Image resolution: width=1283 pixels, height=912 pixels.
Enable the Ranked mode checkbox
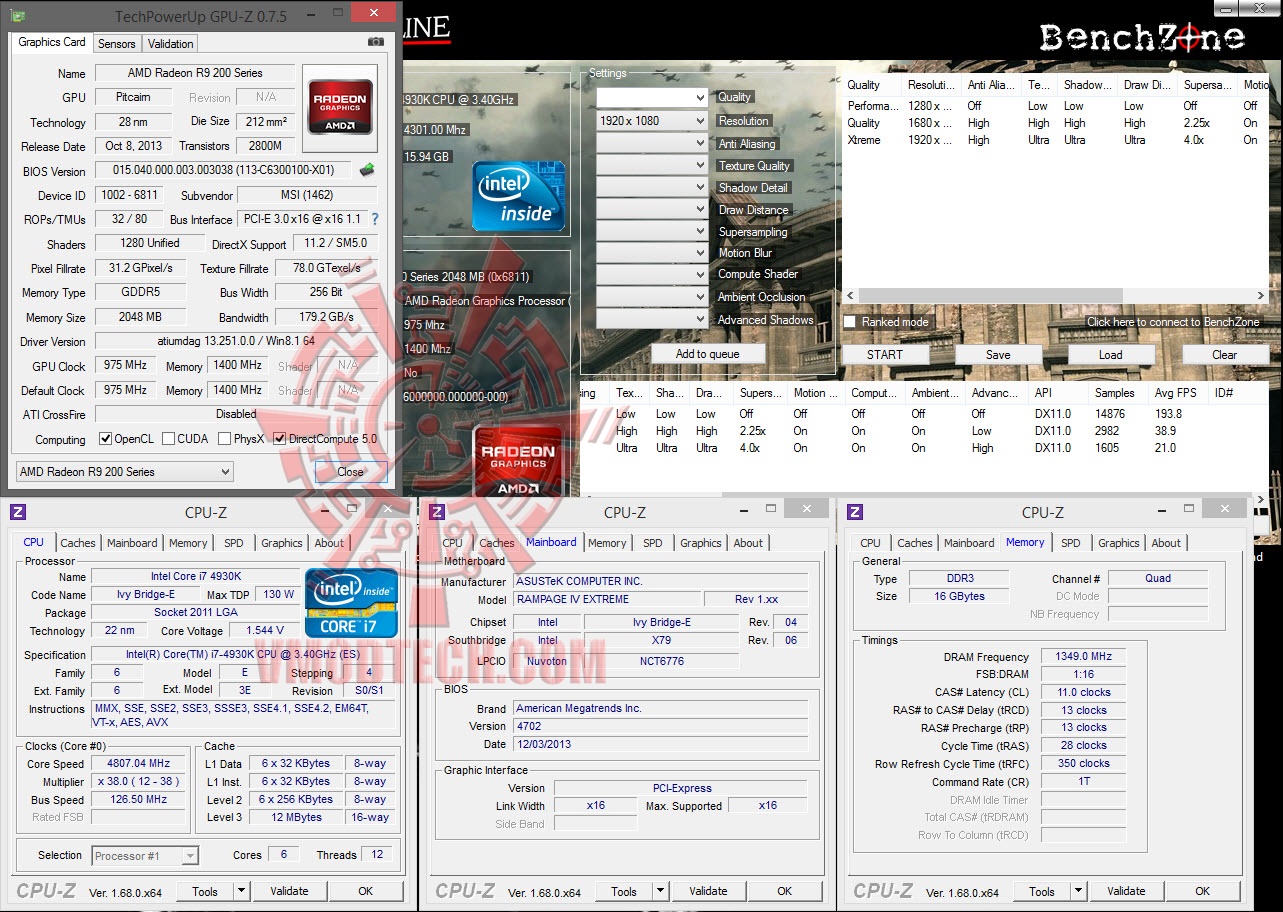849,322
